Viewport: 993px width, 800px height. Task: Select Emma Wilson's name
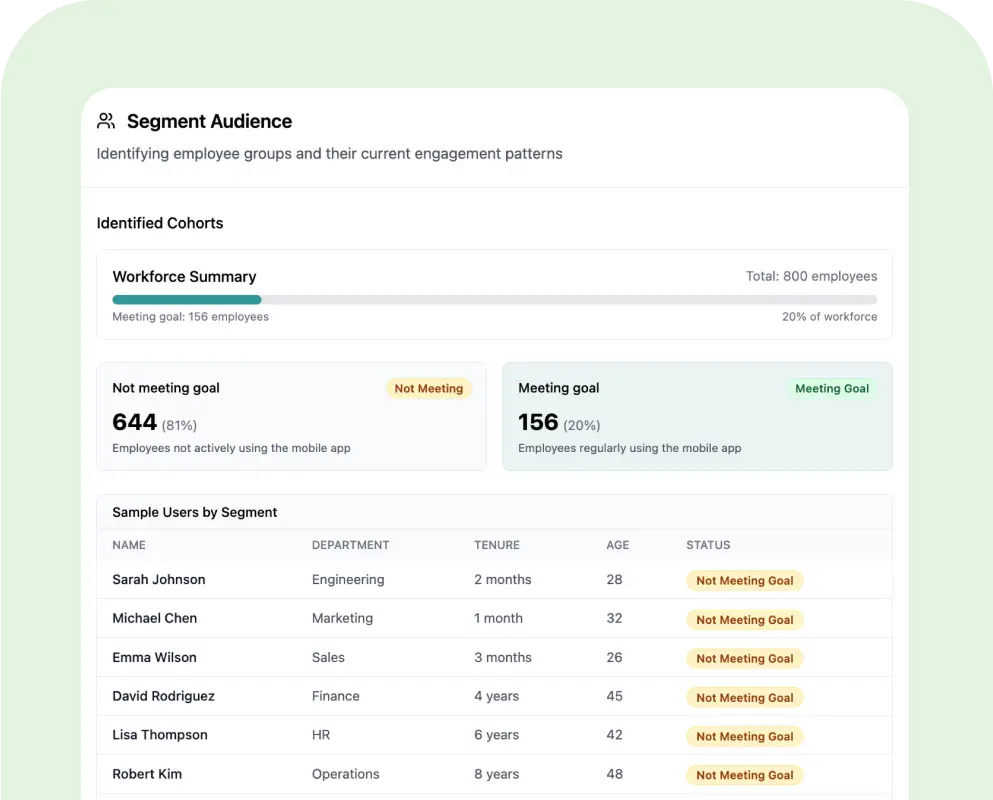[x=155, y=657]
